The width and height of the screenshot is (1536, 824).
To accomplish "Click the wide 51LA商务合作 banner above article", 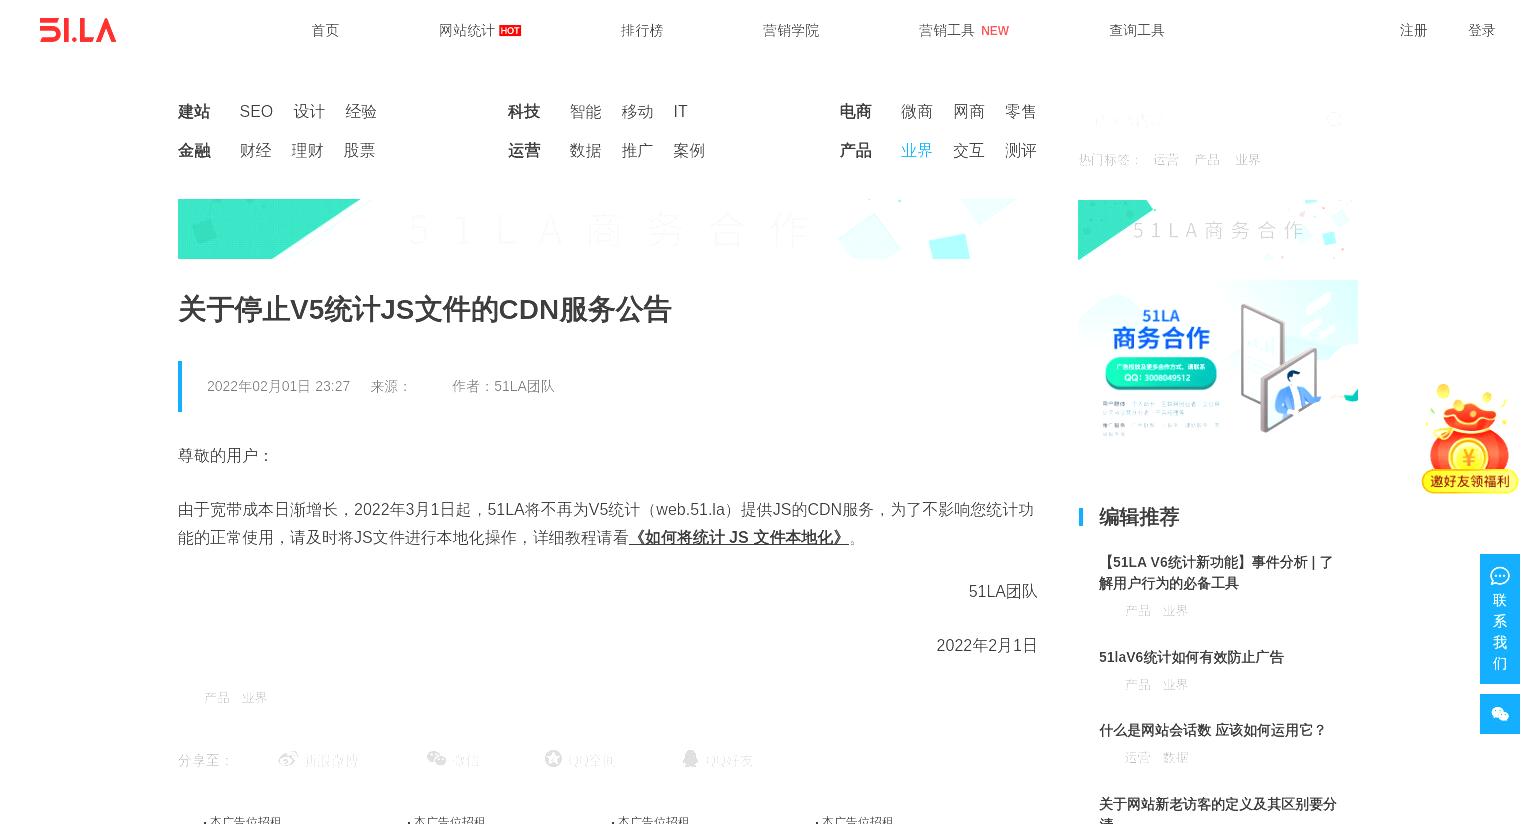I will [608, 229].
